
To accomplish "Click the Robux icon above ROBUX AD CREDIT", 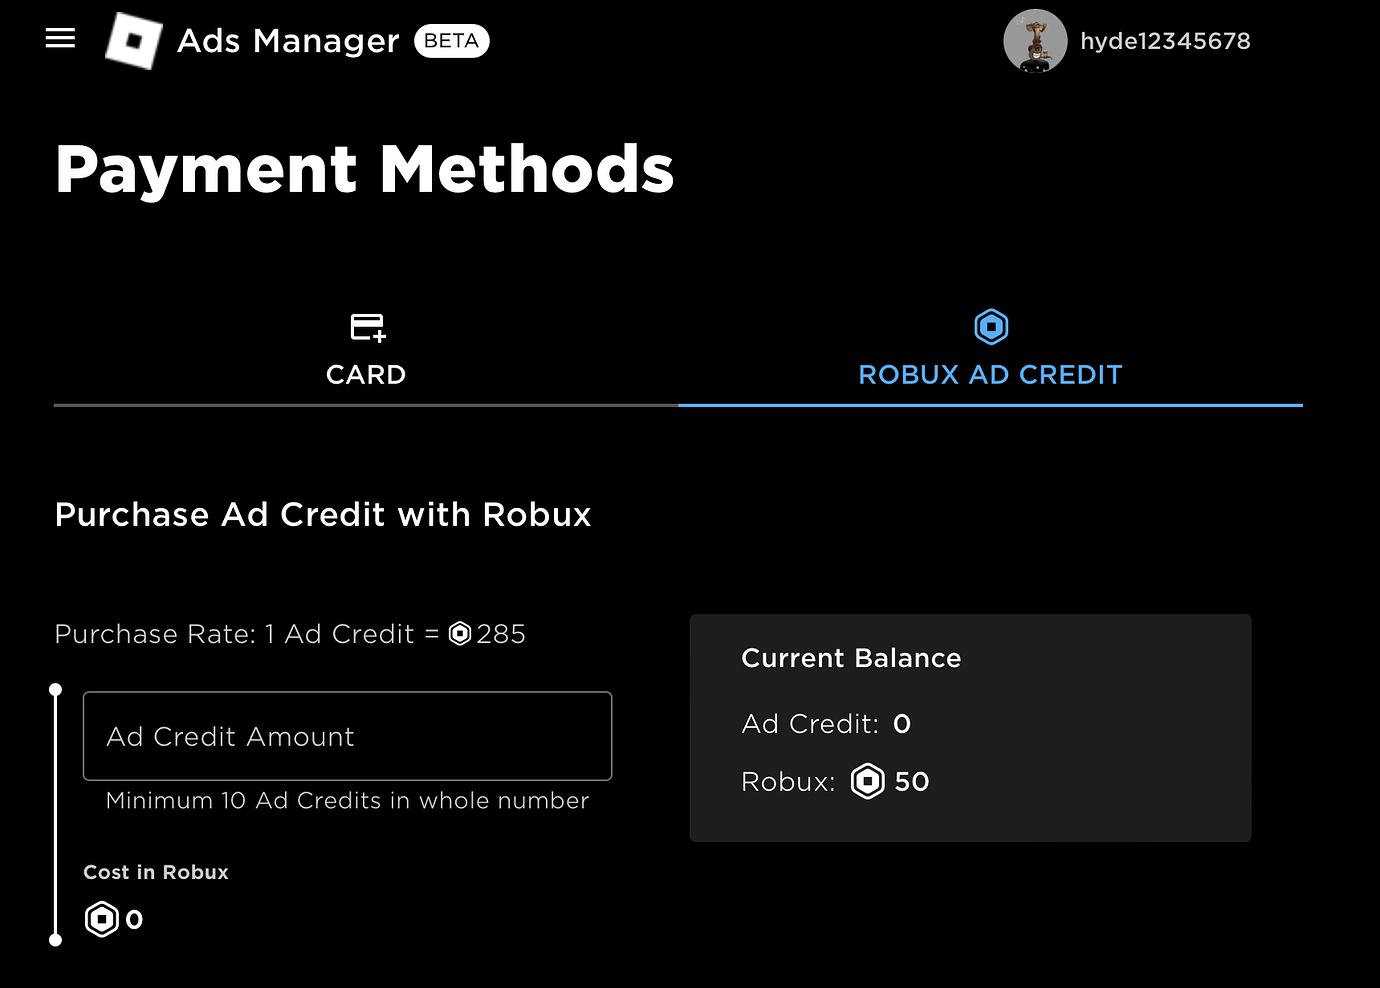I will tap(990, 326).
